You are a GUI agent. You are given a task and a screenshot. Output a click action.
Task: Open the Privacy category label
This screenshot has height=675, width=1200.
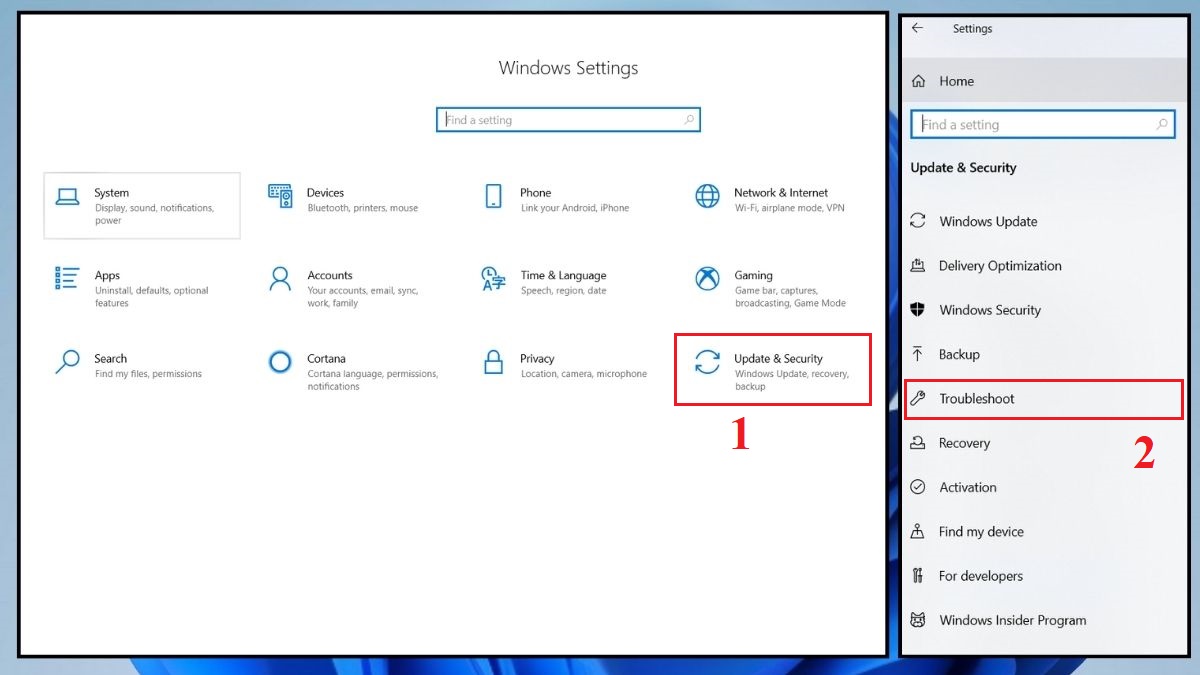537,359
